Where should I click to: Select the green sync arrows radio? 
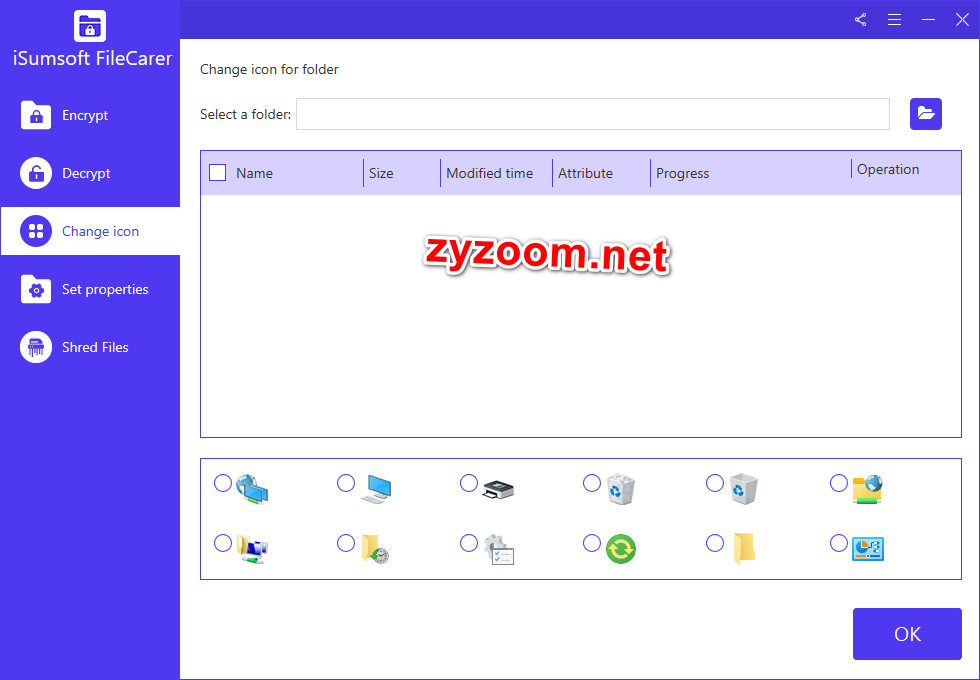pos(592,543)
